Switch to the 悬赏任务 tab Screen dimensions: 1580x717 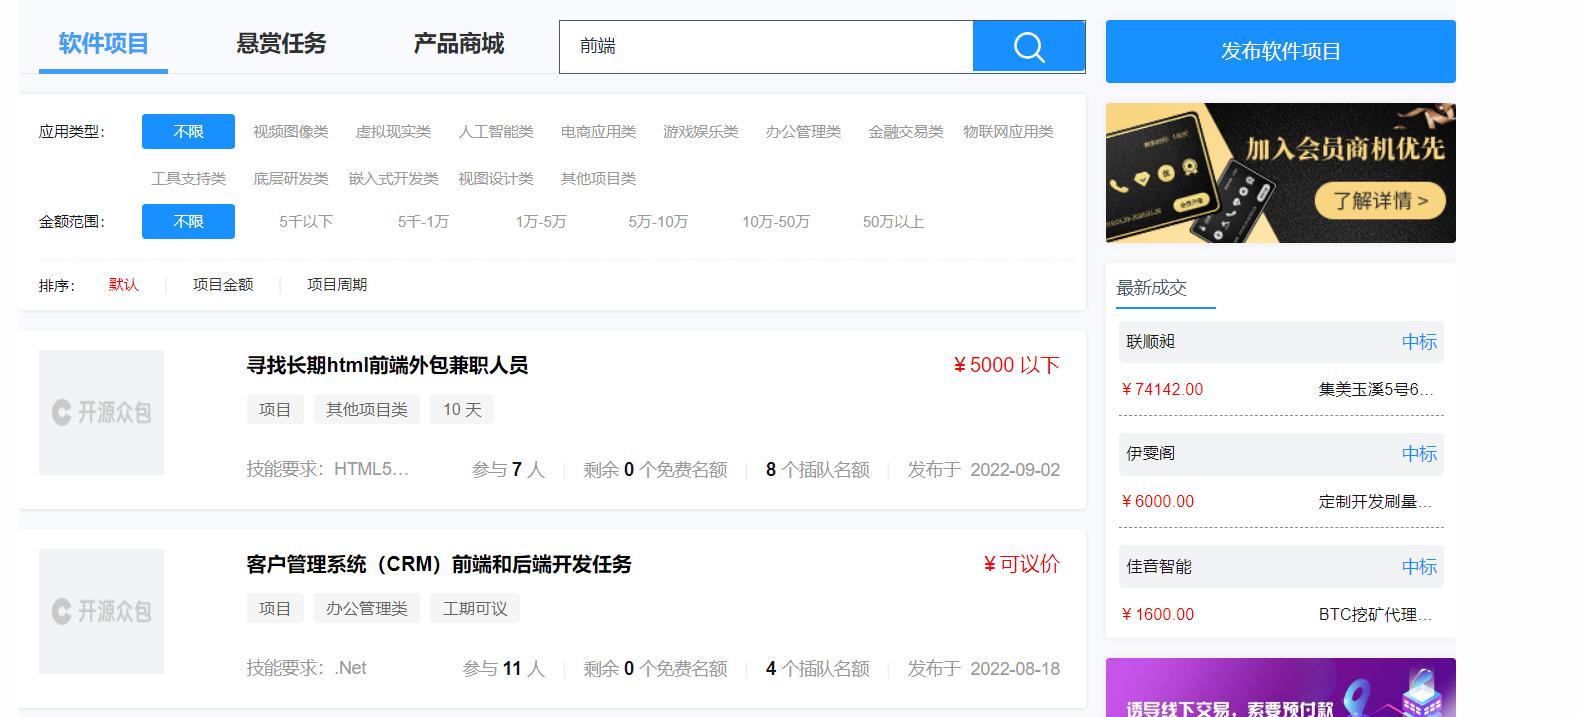tap(281, 44)
